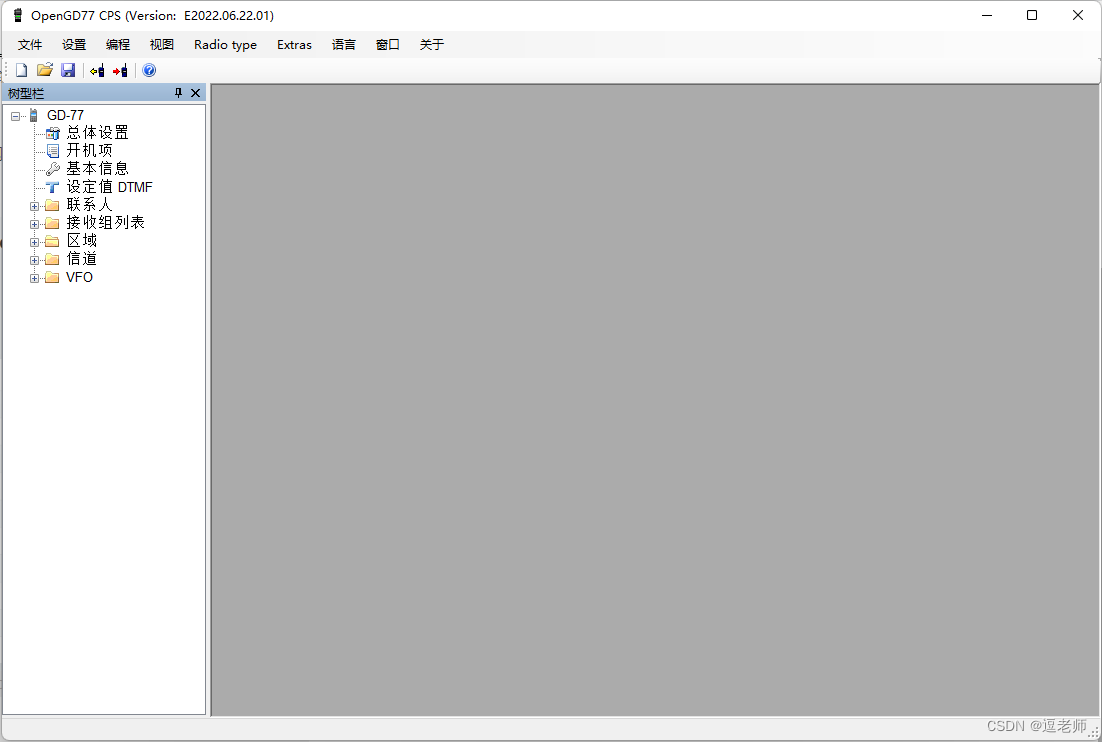Open the 视图 menu

(162, 45)
